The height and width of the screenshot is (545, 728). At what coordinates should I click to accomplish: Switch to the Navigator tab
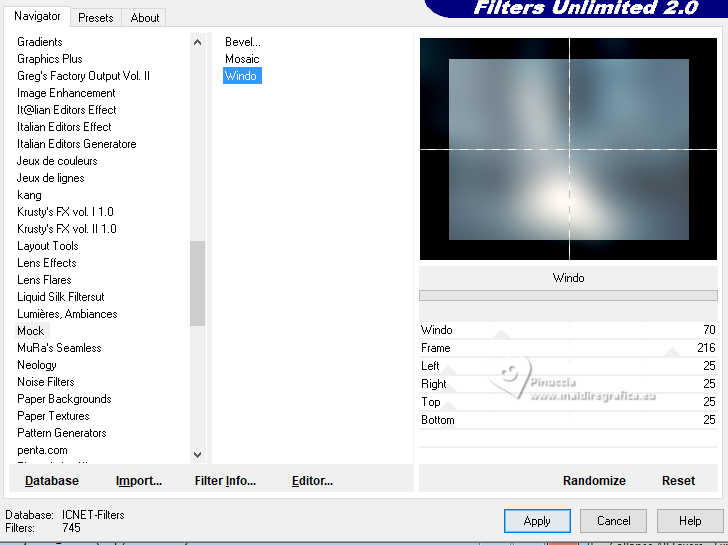tap(37, 17)
